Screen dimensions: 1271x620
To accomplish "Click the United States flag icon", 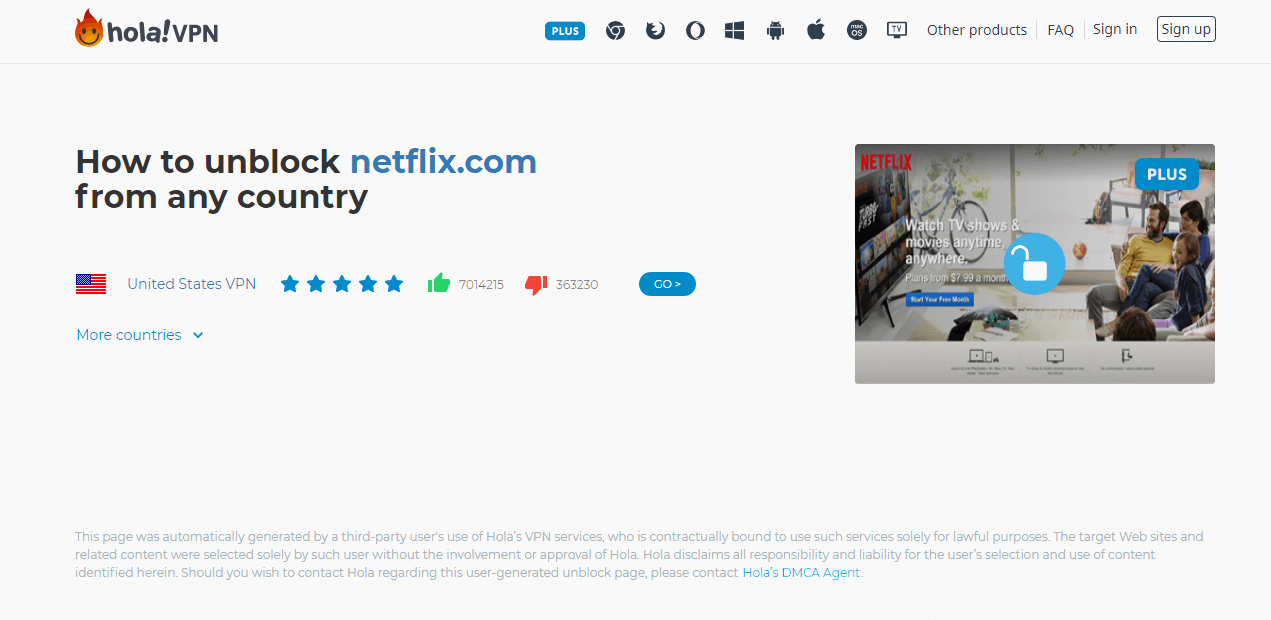I will tap(91, 284).
